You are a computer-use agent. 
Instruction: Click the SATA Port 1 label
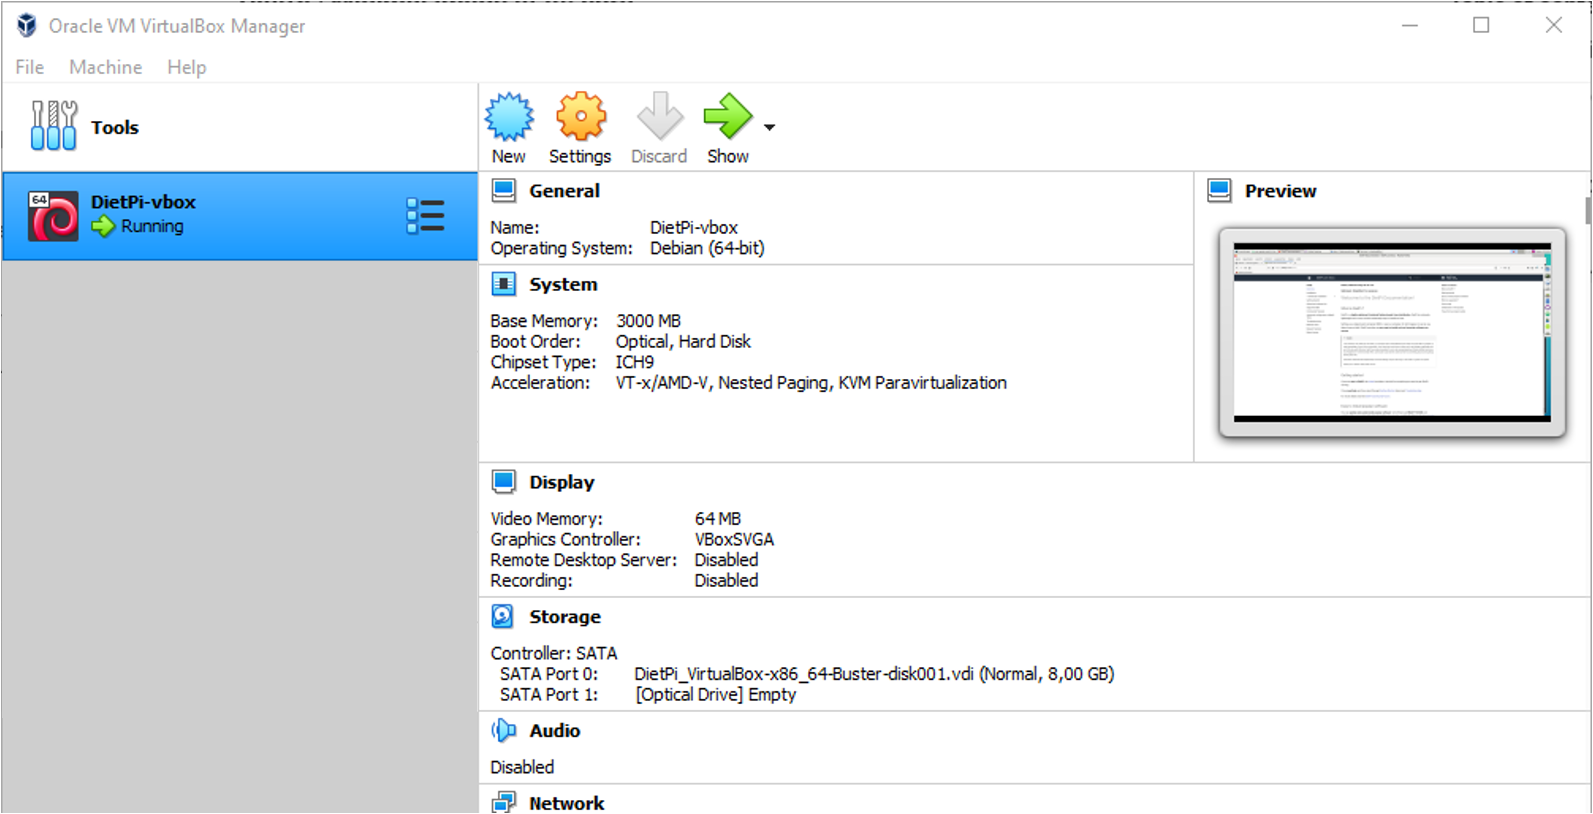[x=549, y=694]
